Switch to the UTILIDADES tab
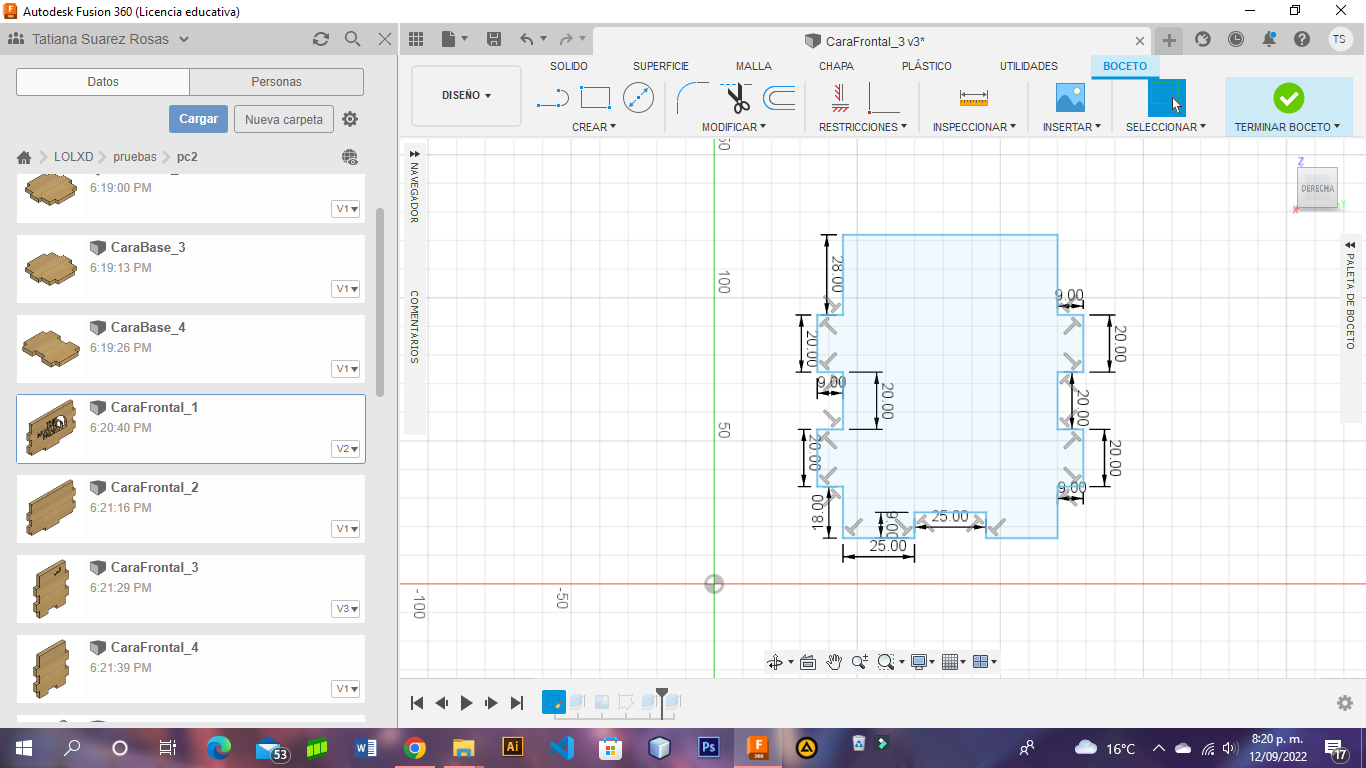This screenshot has width=1366, height=768. coord(1029,66)
